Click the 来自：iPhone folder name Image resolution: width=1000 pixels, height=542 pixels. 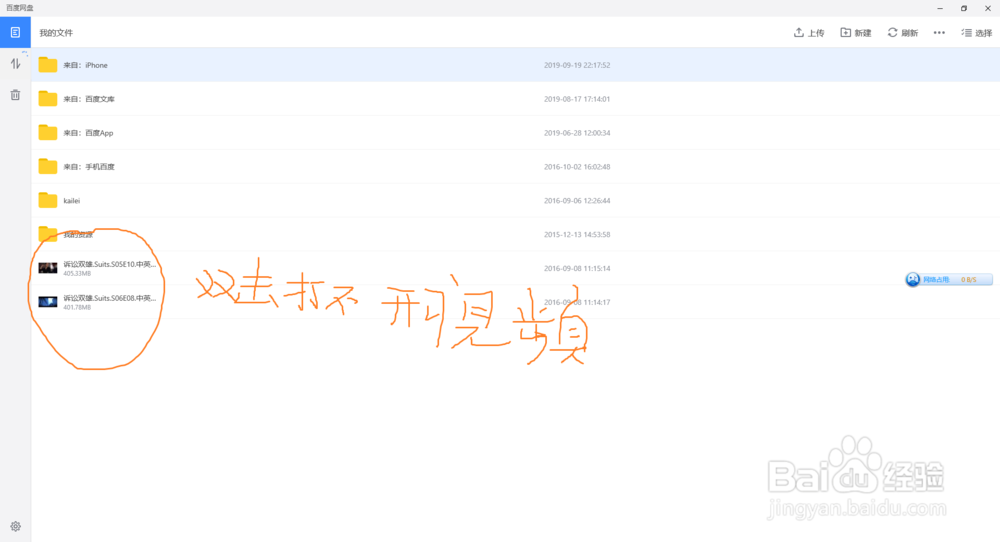coord(85,65)
